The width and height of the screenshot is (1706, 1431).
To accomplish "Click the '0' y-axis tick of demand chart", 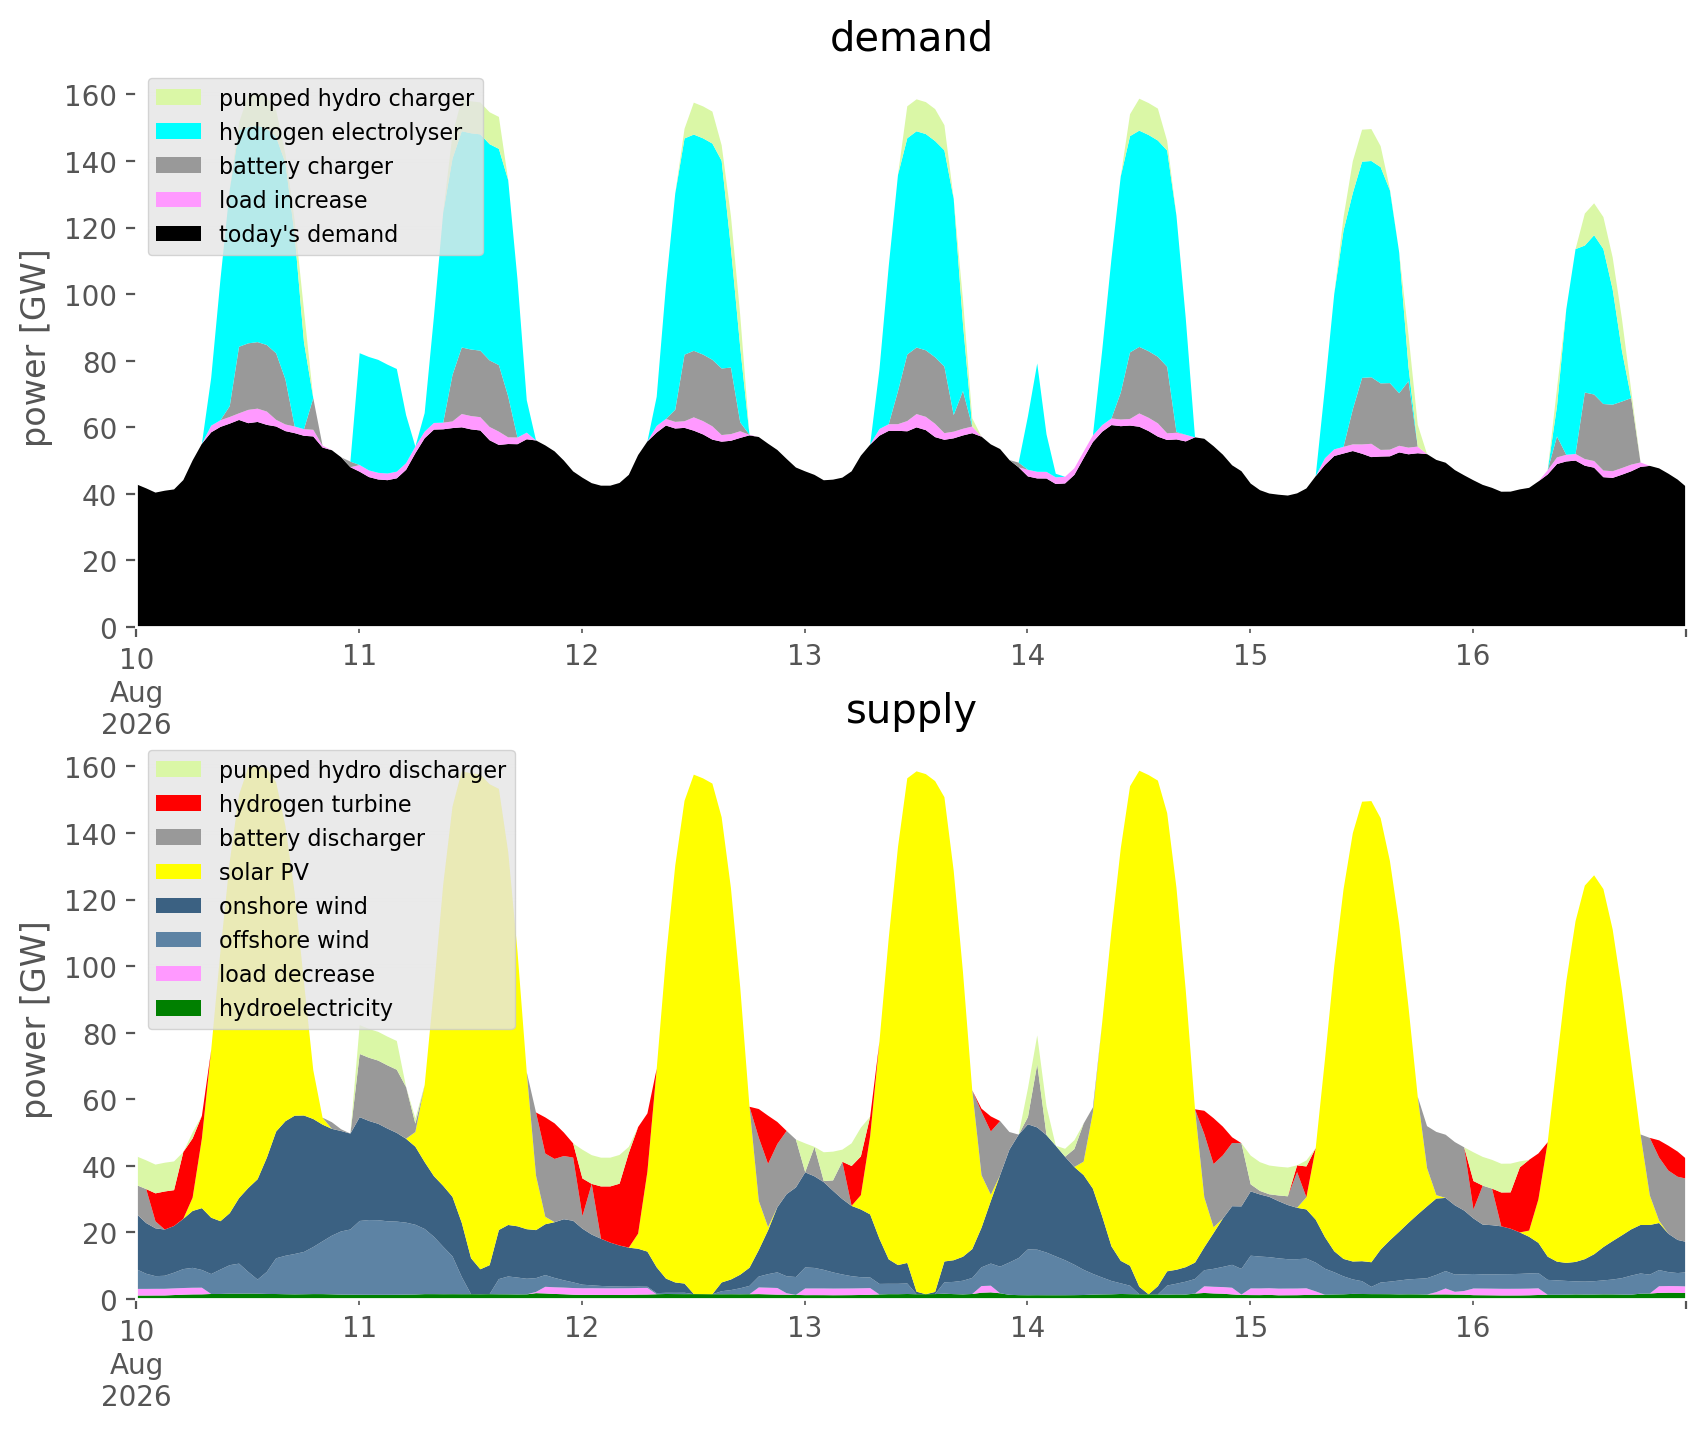I will click(x=109, y=628).
